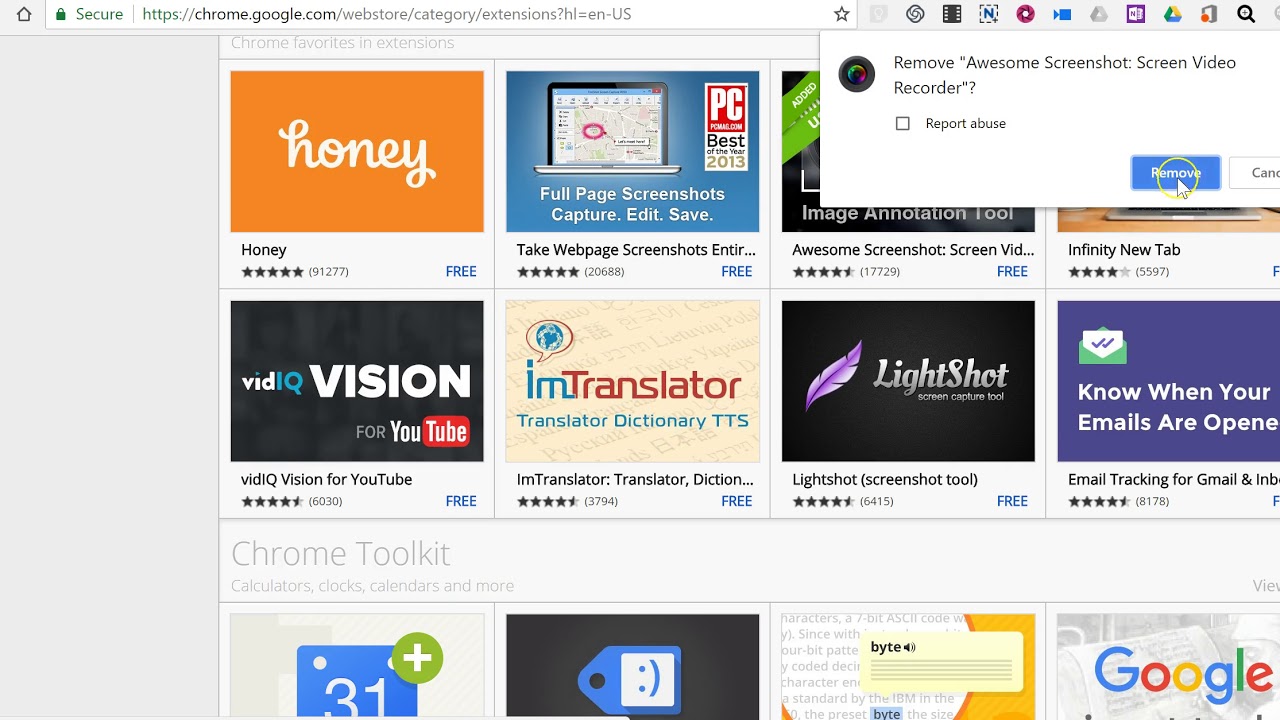1280x720 pixels.
Task: Open the Honey title link
Action: [x=264, y=250]
